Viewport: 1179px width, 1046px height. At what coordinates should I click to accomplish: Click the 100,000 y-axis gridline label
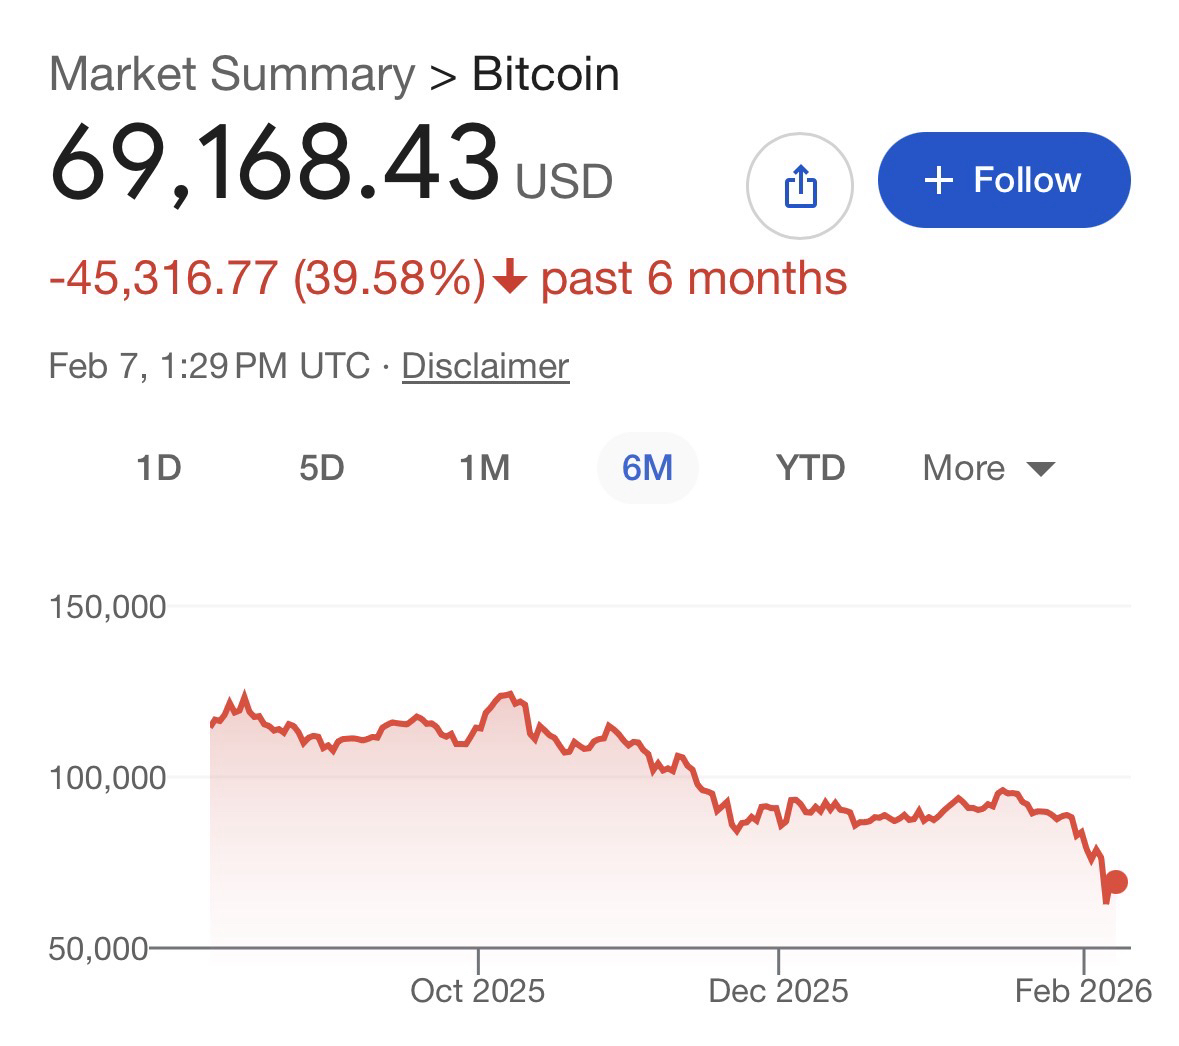click(x=108, y=777)
